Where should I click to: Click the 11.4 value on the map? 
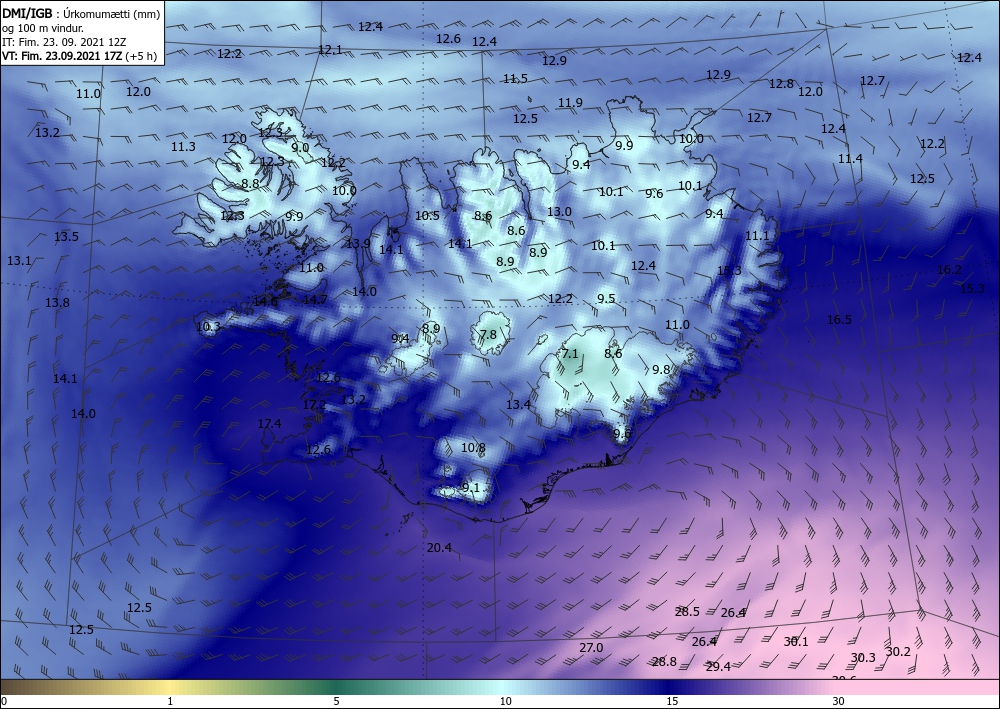[850, 159]
